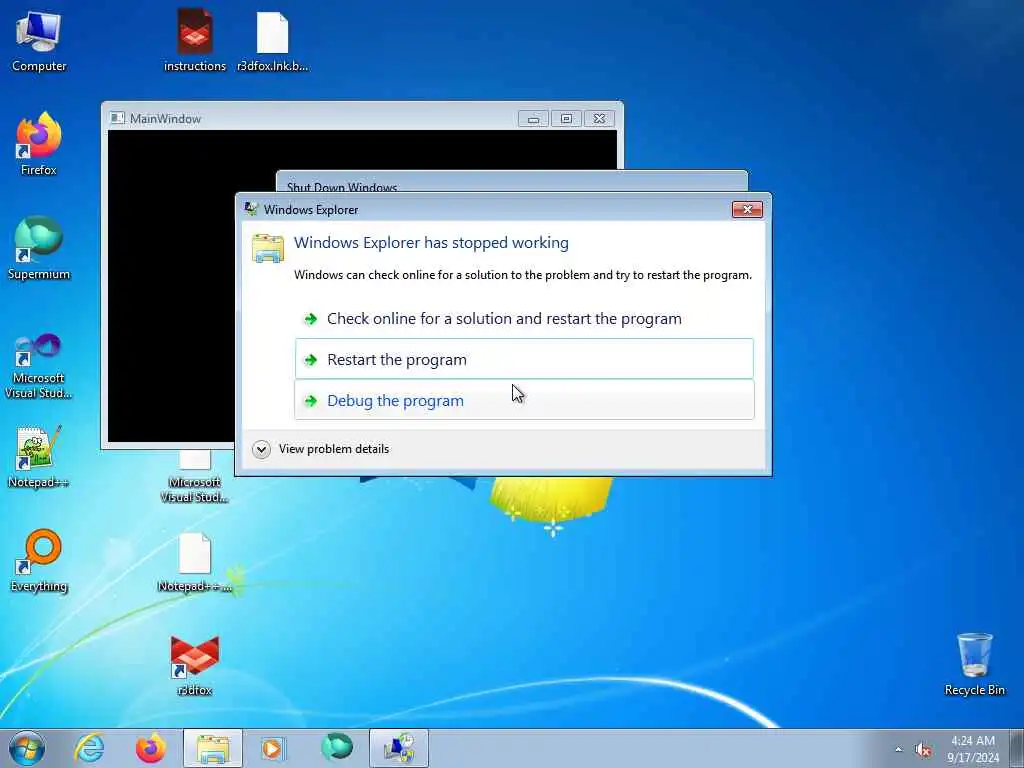Select the Microsoft Visual Stud.. file behind MainWindow

click(195, 477)
